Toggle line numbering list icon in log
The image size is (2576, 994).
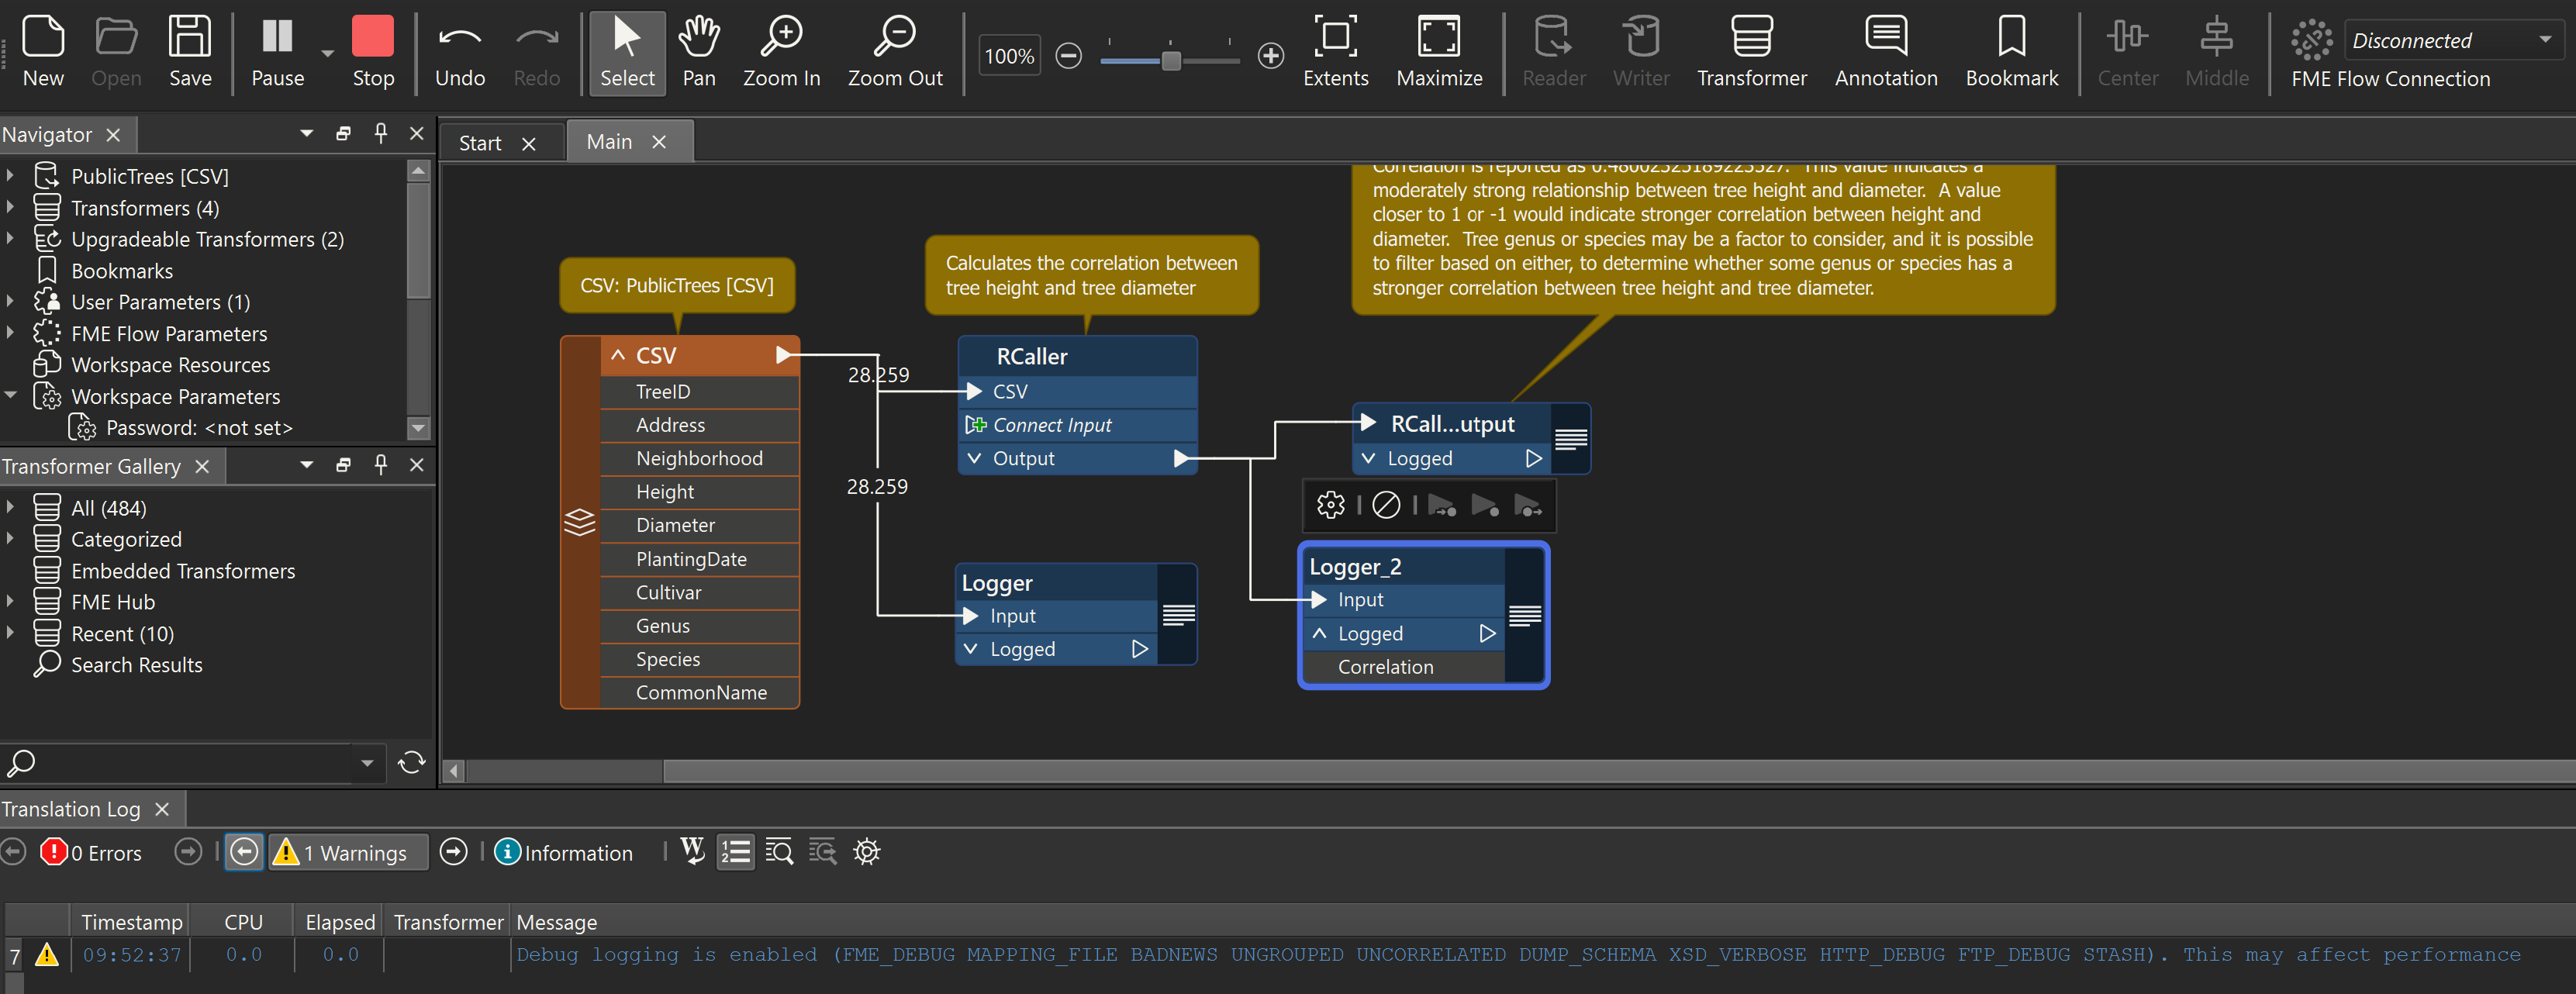pos(735,852)
